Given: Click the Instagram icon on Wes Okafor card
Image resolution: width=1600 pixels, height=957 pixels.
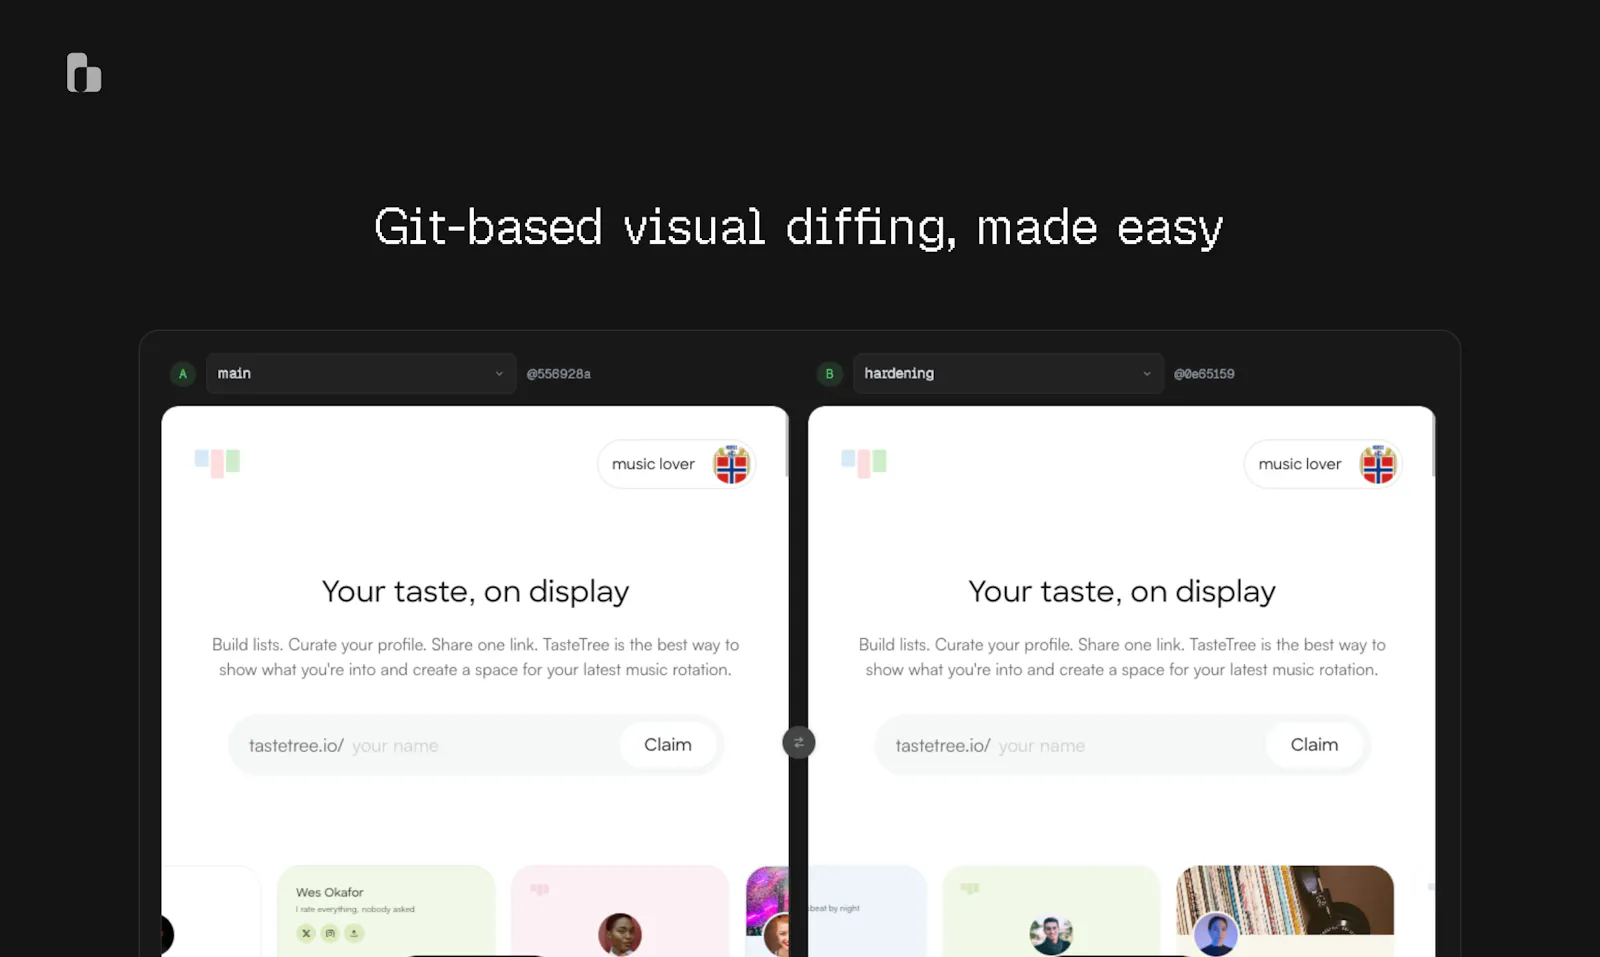Looking at the screenshot, I should pyautogui.click(x=330, y=933).
